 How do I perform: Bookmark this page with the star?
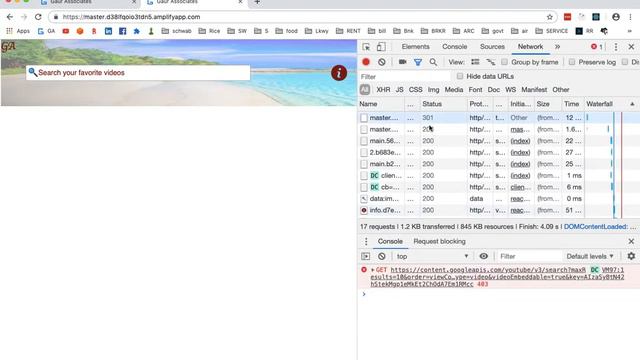click(x=549, y=17)
